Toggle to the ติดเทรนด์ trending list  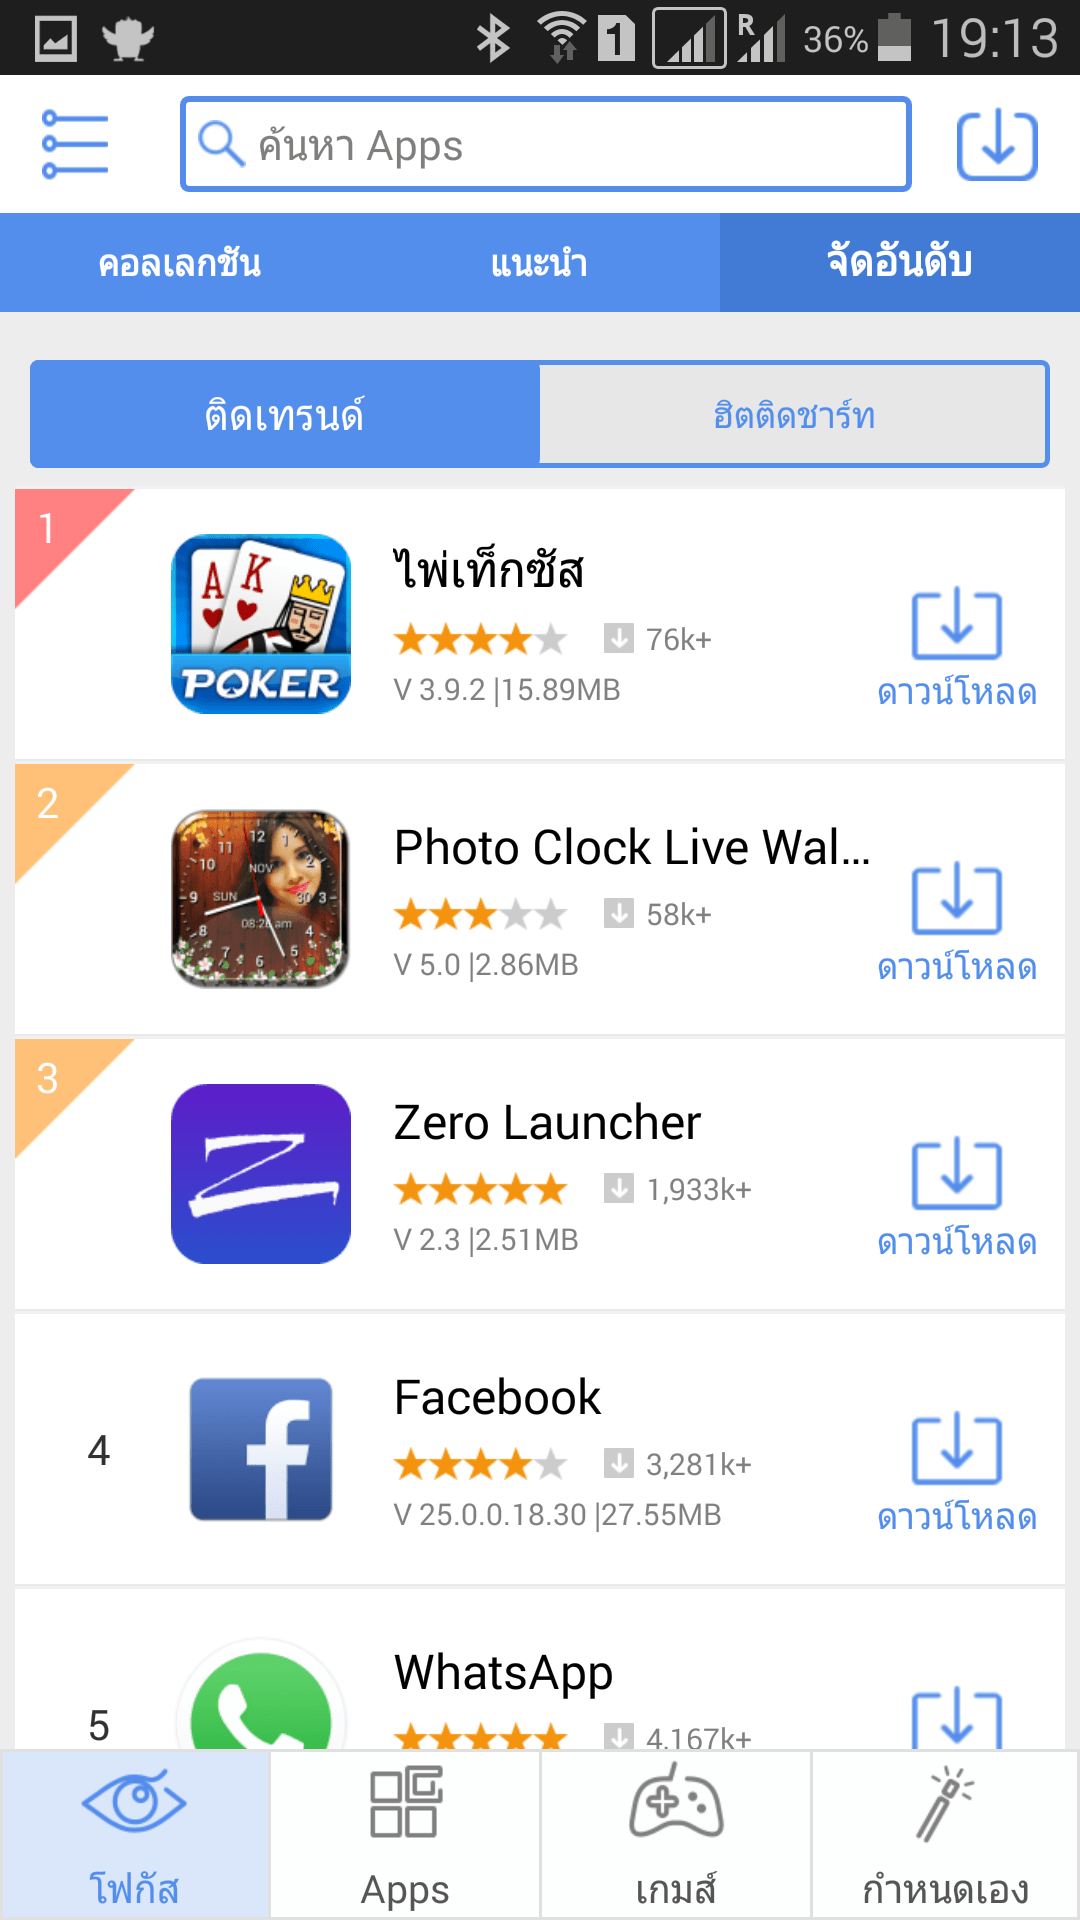285,415
